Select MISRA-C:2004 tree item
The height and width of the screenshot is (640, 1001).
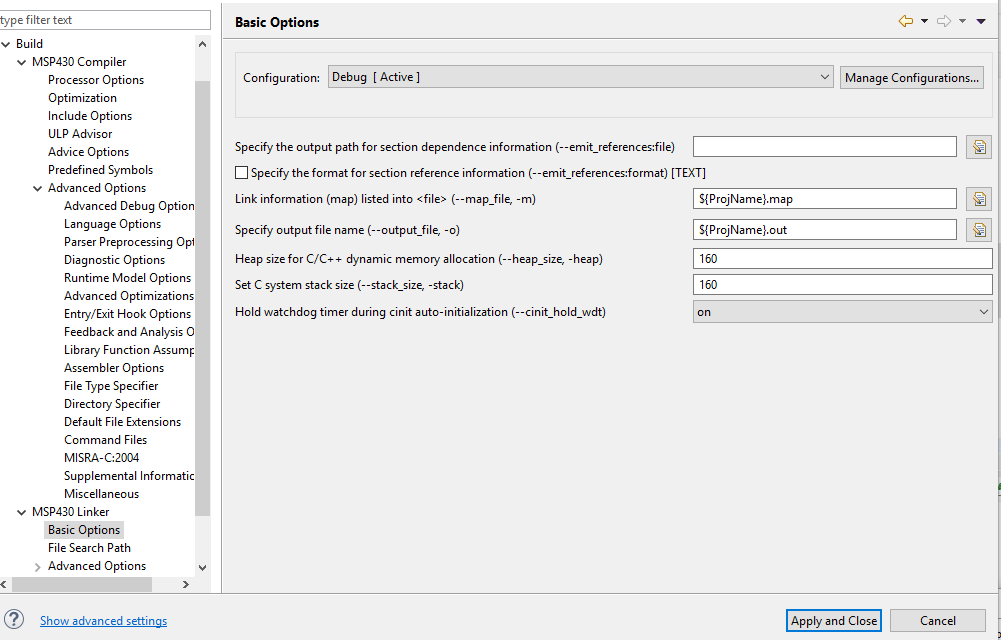pos(102,458)
